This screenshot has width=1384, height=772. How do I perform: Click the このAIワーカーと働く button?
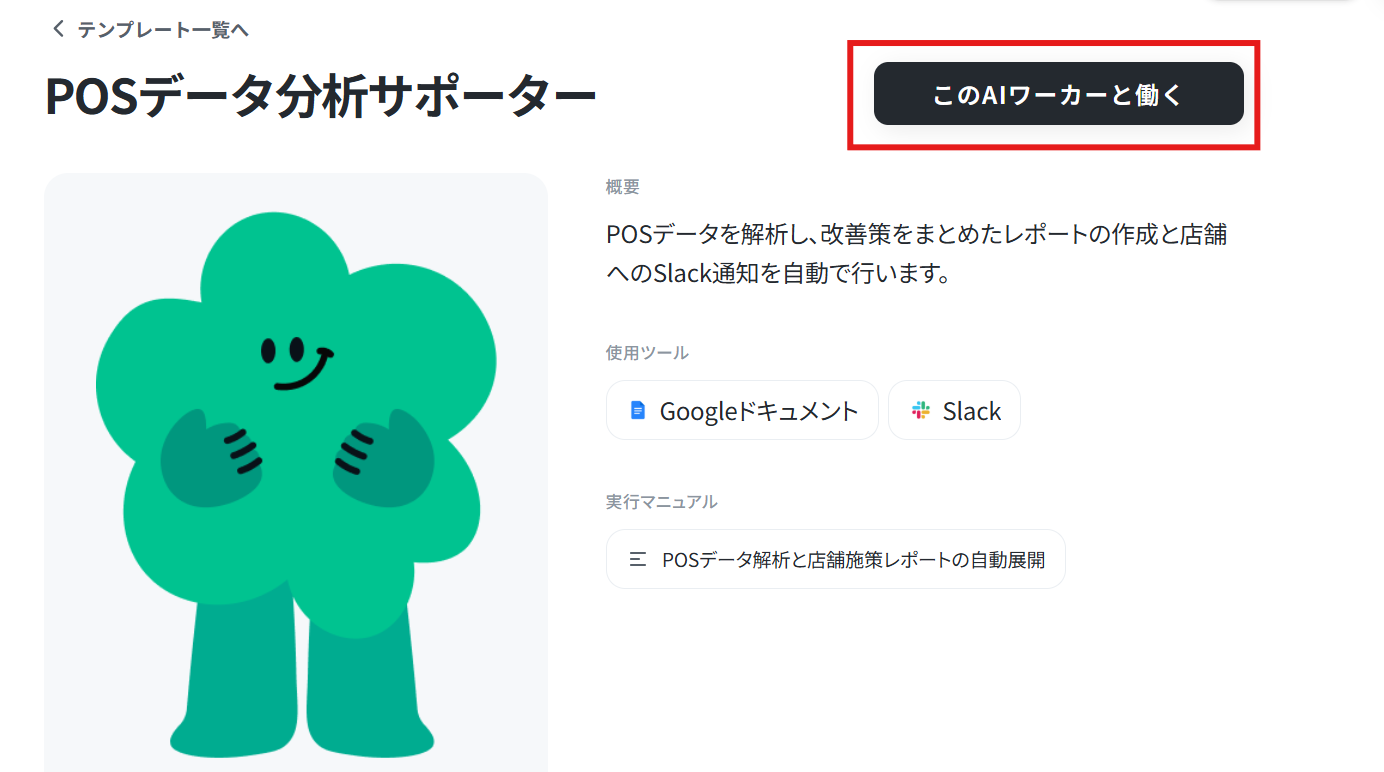pyautogui.click(x=1058, y=94)
